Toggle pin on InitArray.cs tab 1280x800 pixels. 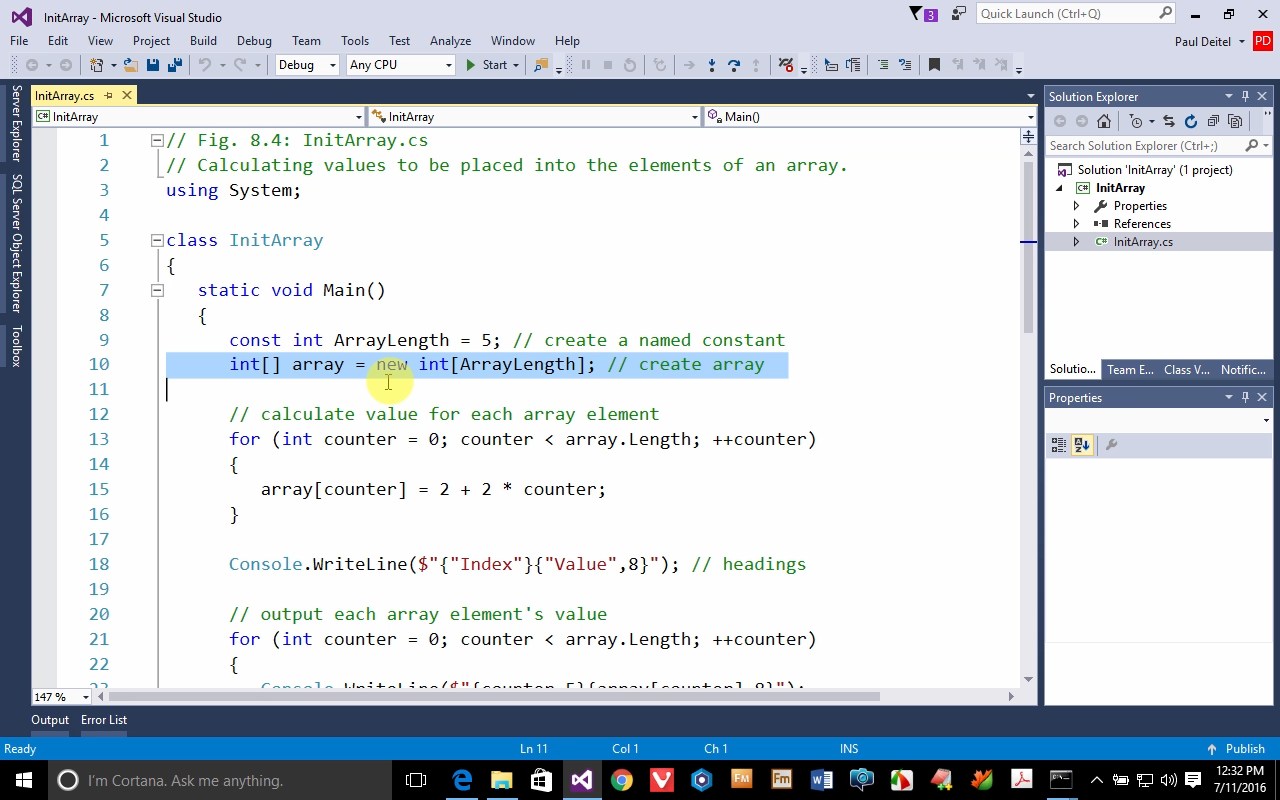[108, 96]
